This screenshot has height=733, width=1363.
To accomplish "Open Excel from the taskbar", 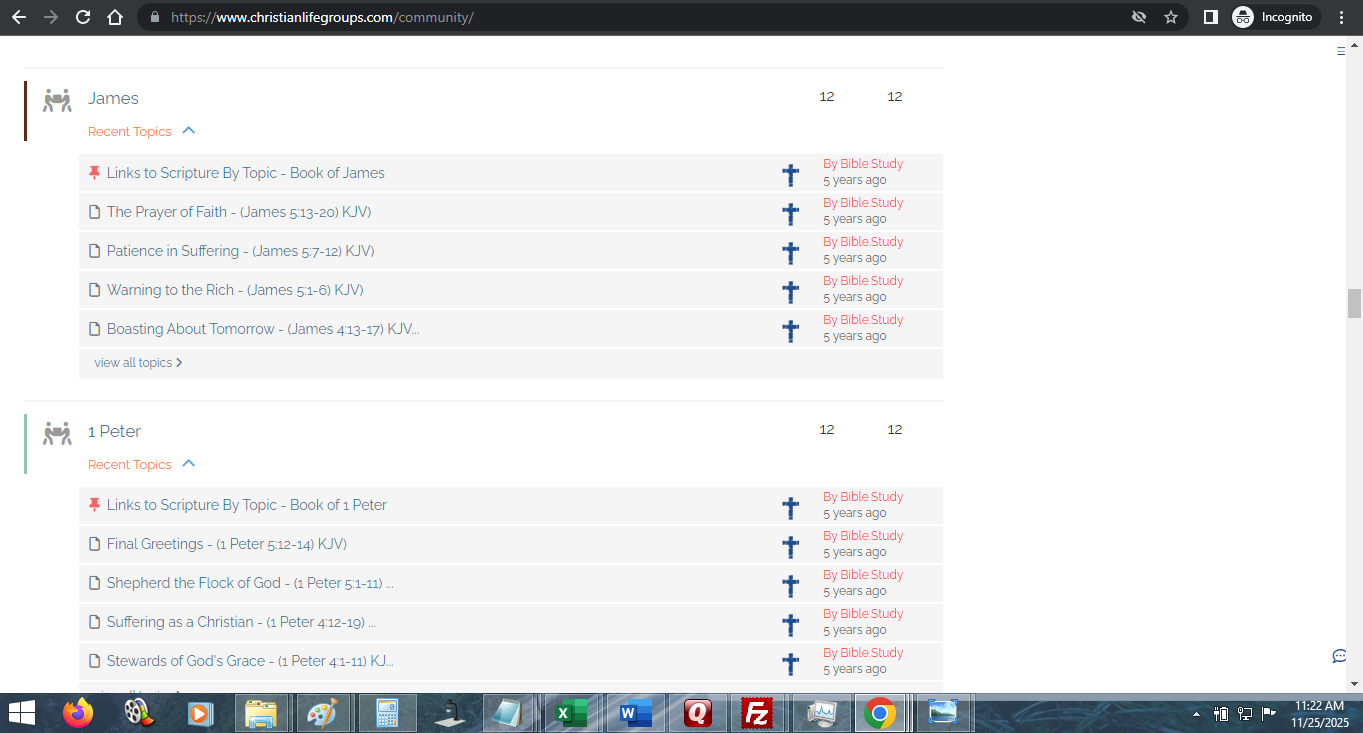I will click(x=571, y=714).
